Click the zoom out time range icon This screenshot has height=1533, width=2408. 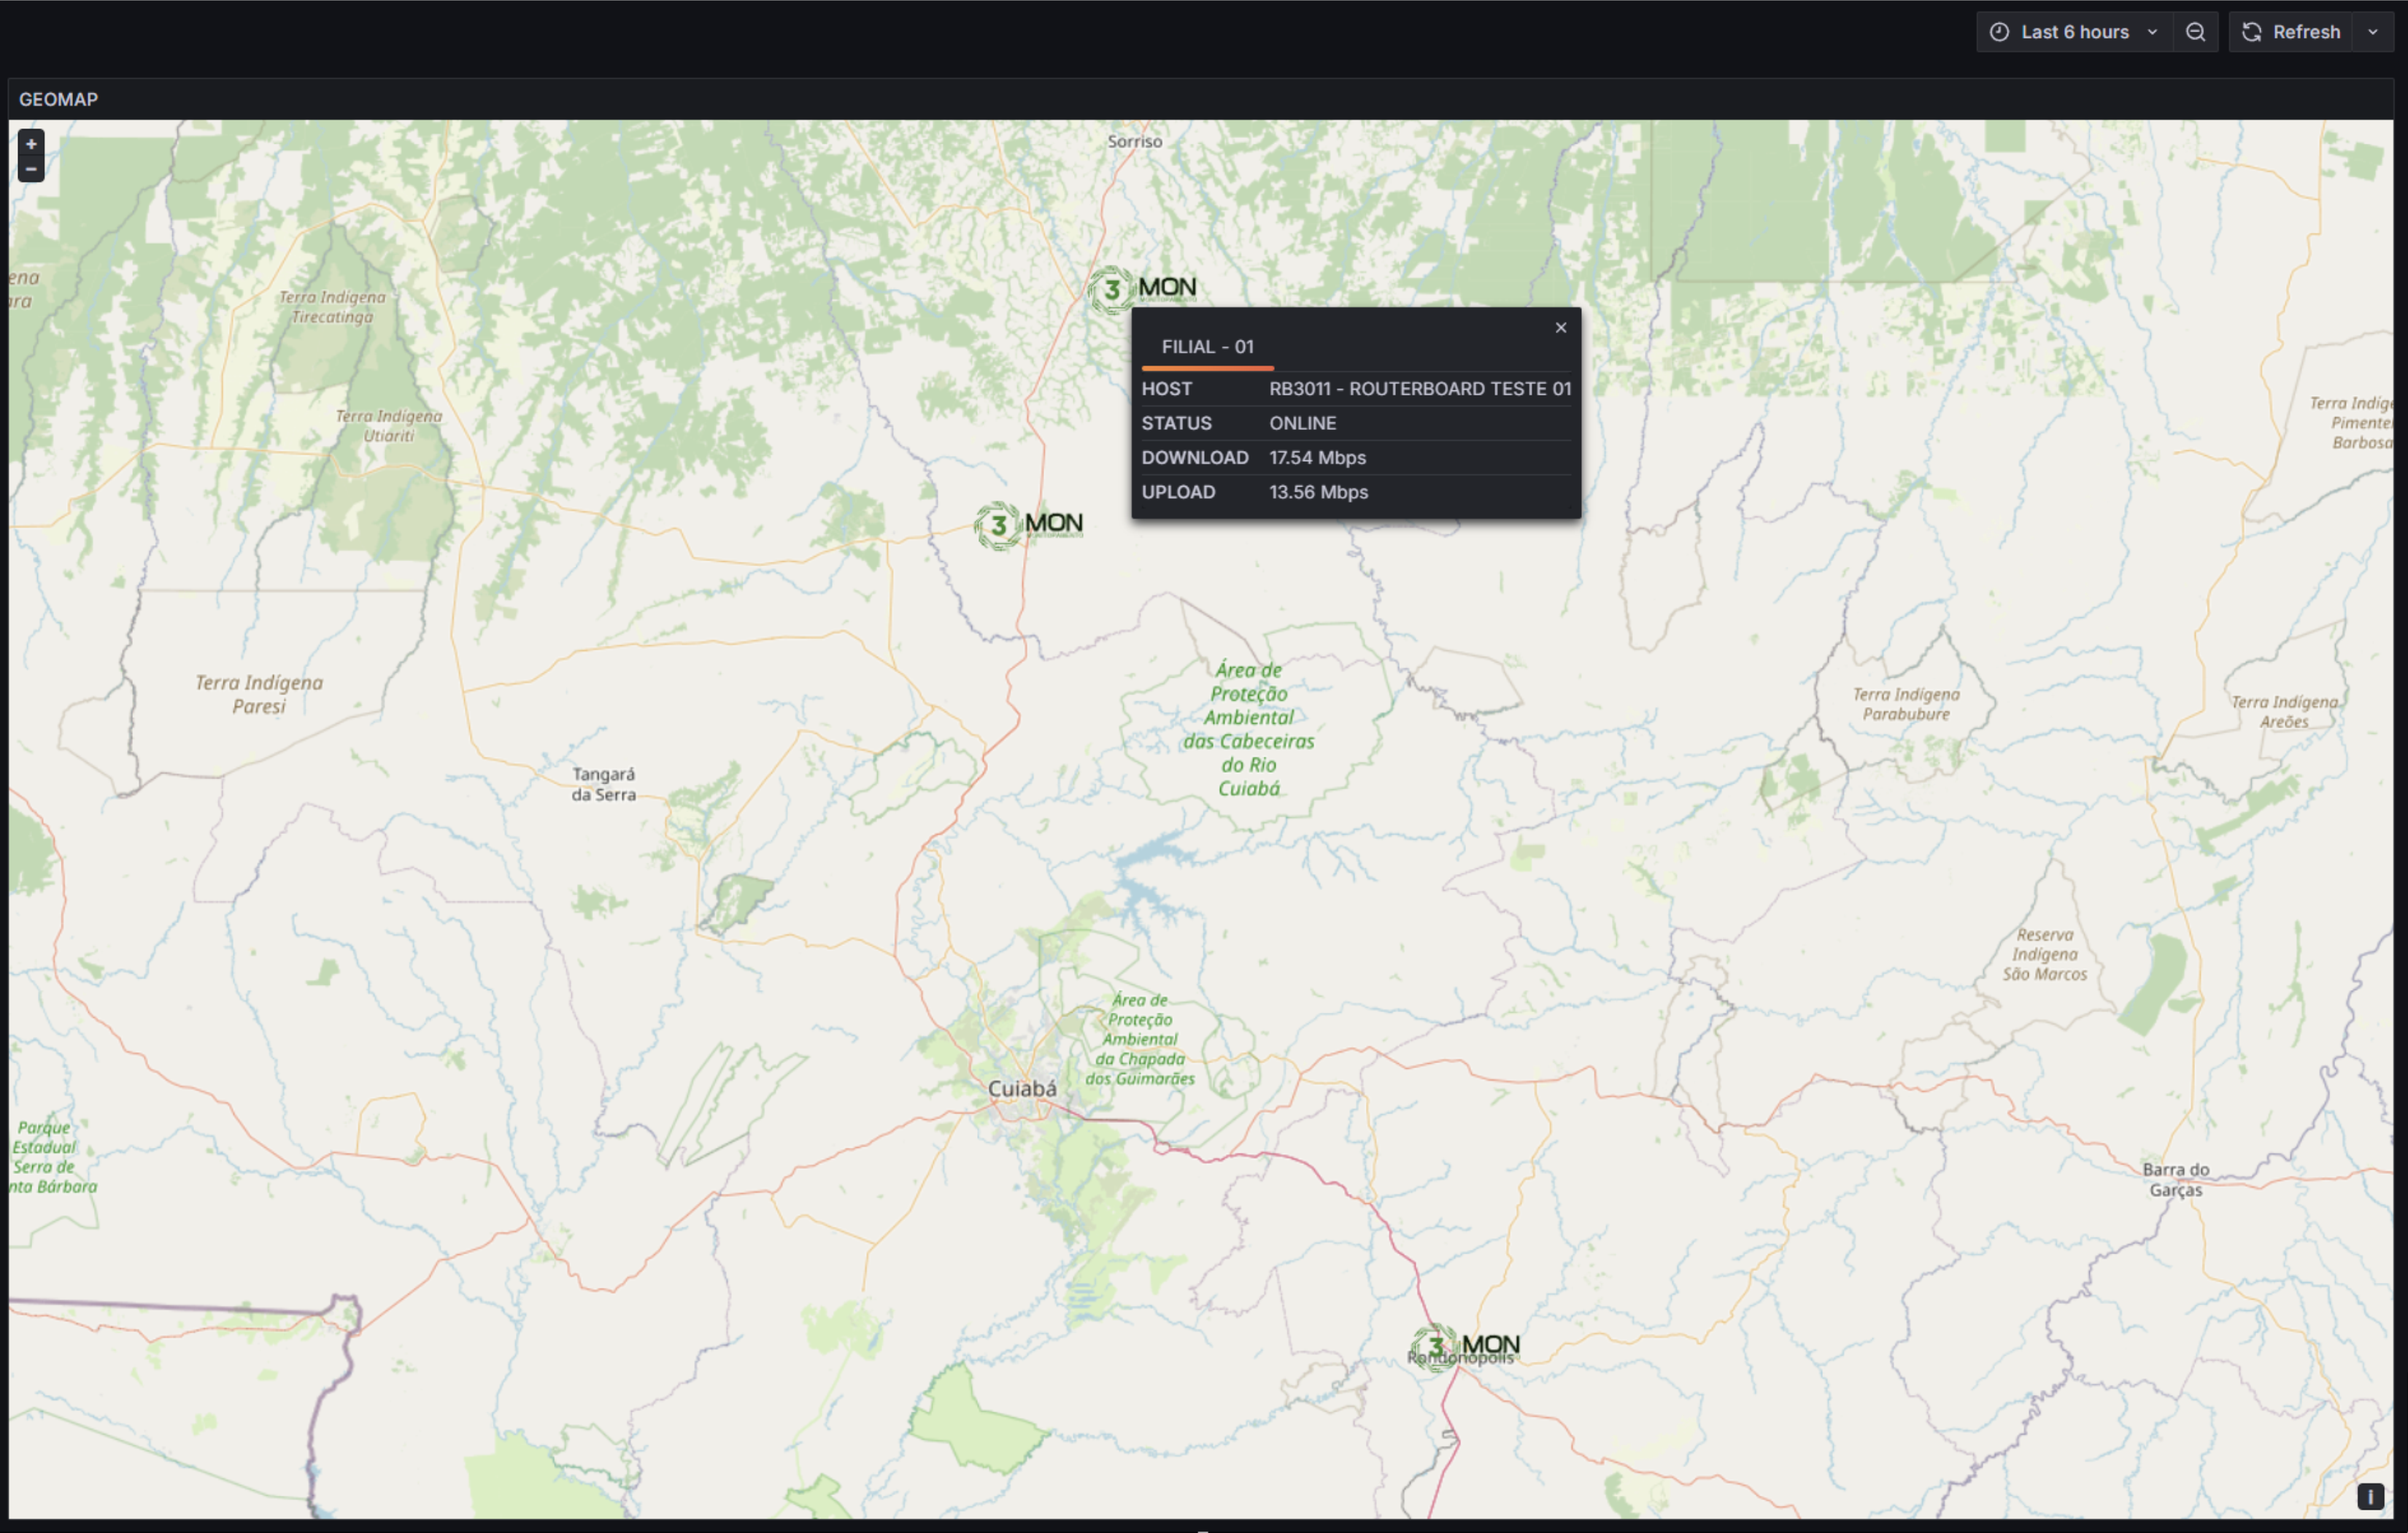click(2195, 32)
